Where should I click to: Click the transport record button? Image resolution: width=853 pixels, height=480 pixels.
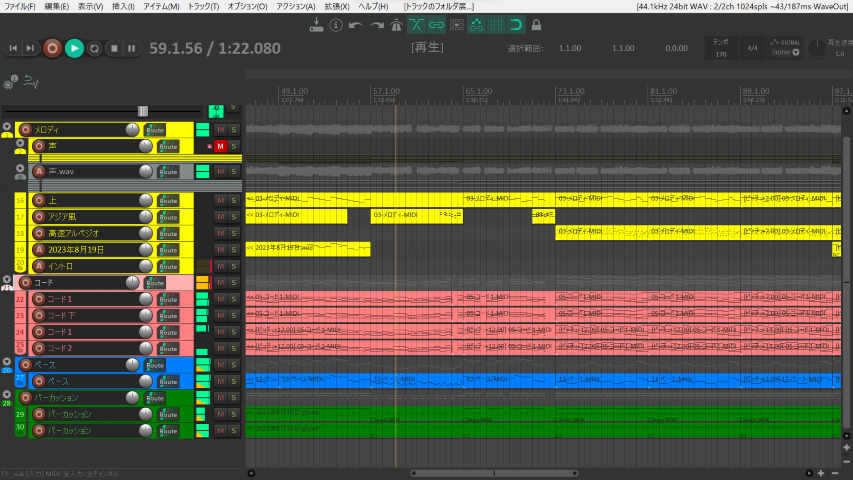(52, 48)
